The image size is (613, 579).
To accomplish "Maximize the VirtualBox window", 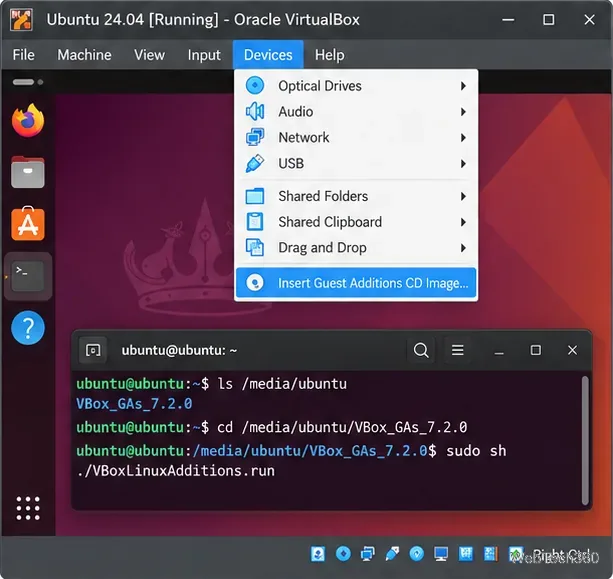I will 548,20.
